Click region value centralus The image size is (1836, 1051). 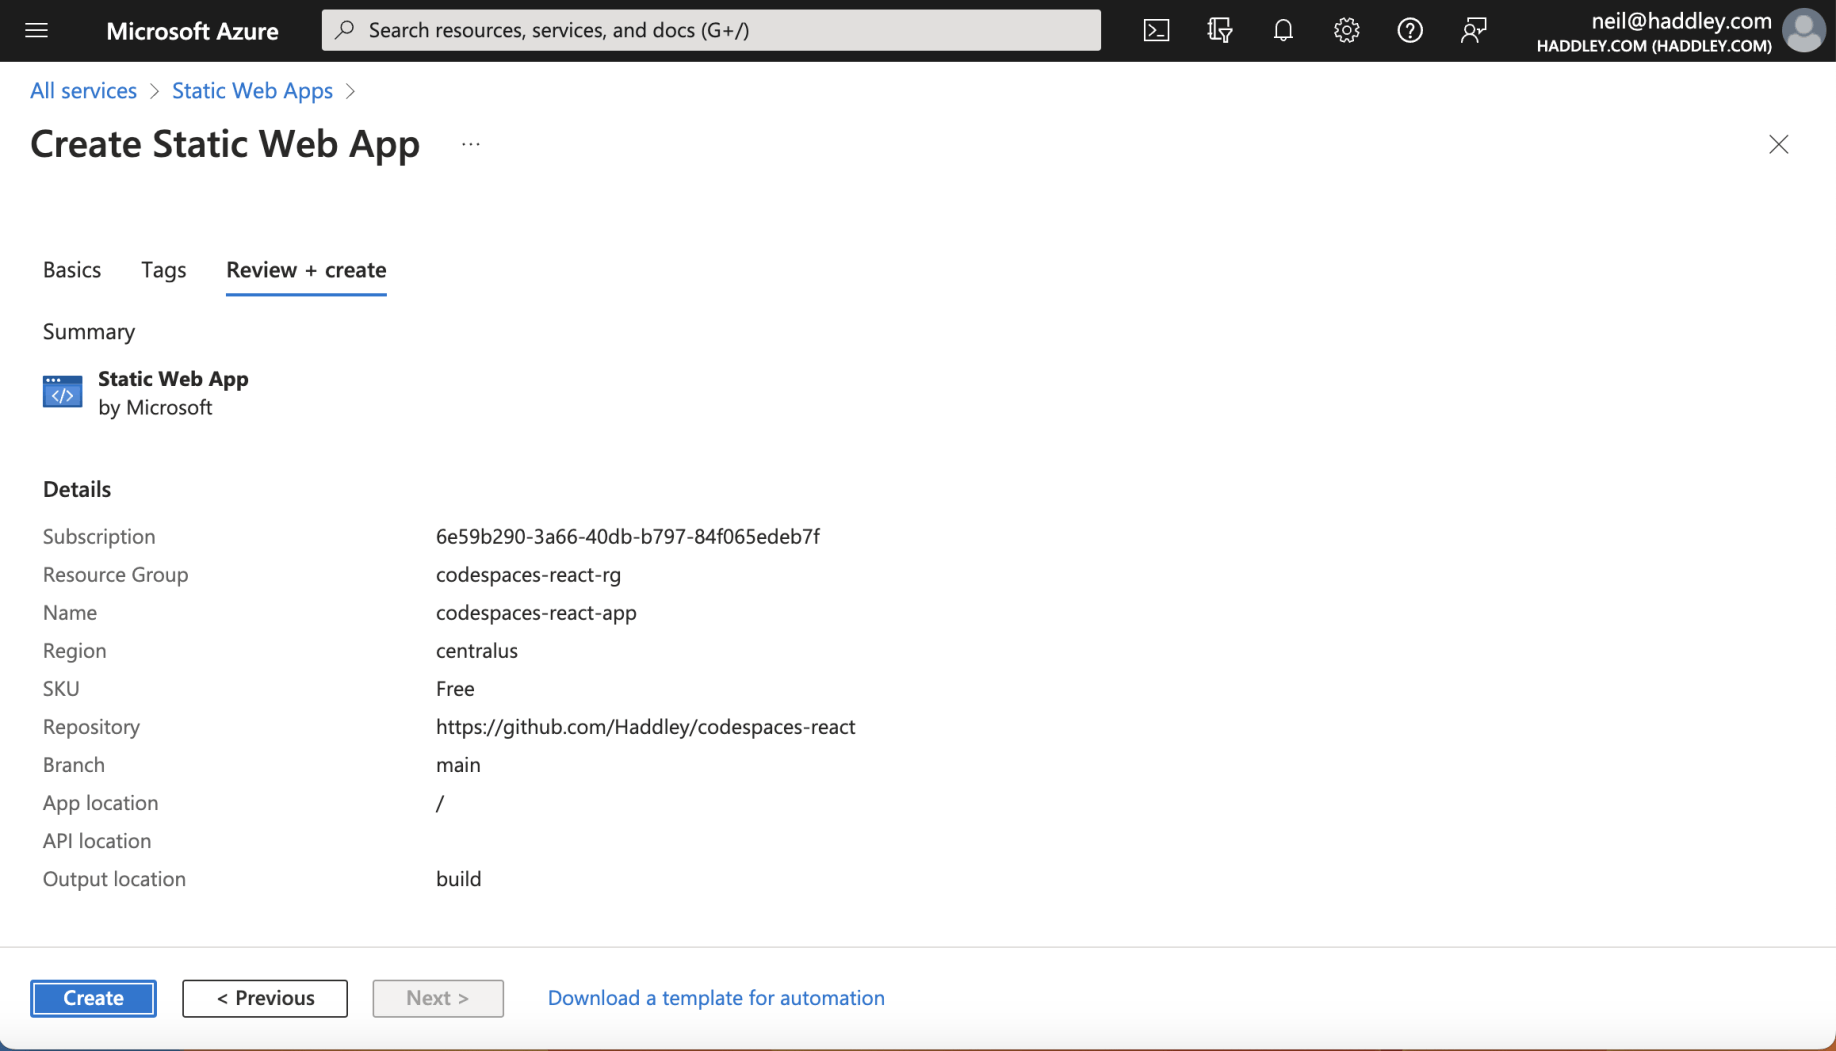coord(477,651)
